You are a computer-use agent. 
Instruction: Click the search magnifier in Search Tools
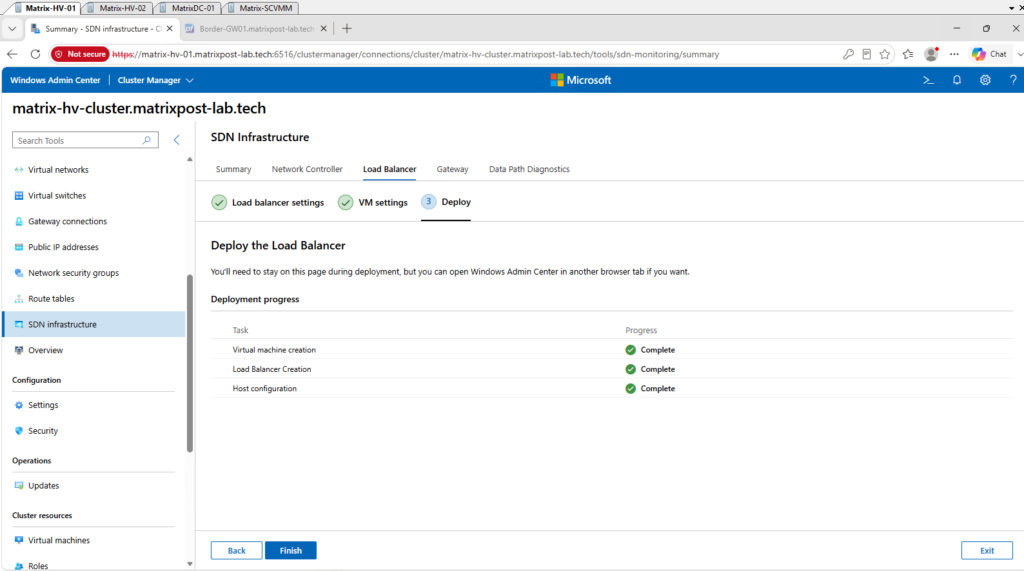point(147,140)
